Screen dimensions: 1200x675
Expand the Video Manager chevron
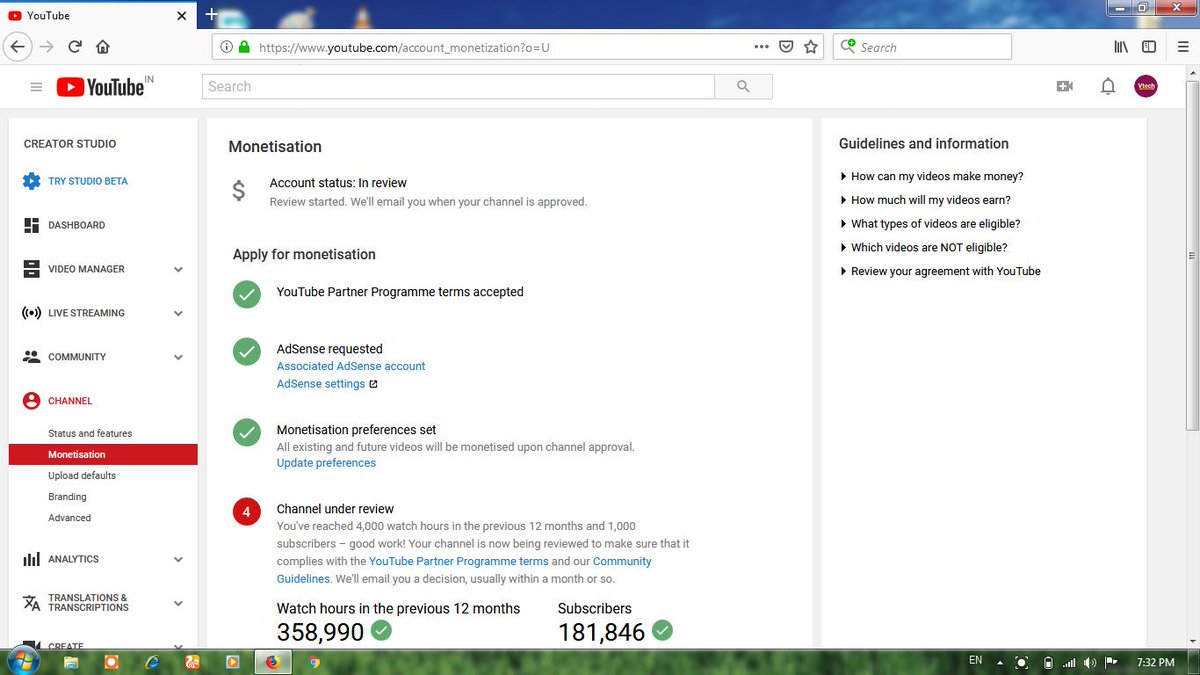(178, 269)
